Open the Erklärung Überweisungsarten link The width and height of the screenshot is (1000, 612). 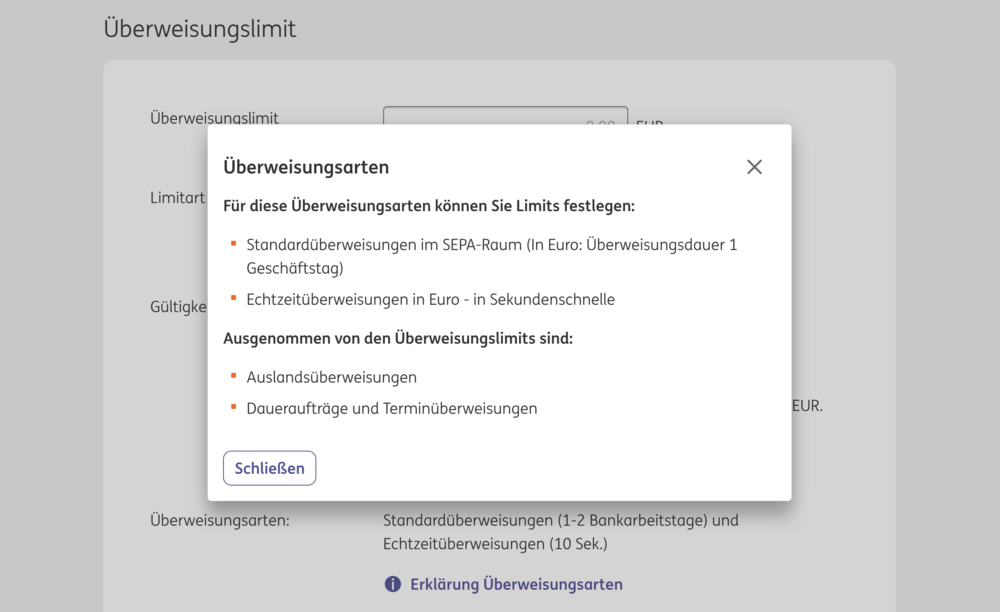point(516,584)
